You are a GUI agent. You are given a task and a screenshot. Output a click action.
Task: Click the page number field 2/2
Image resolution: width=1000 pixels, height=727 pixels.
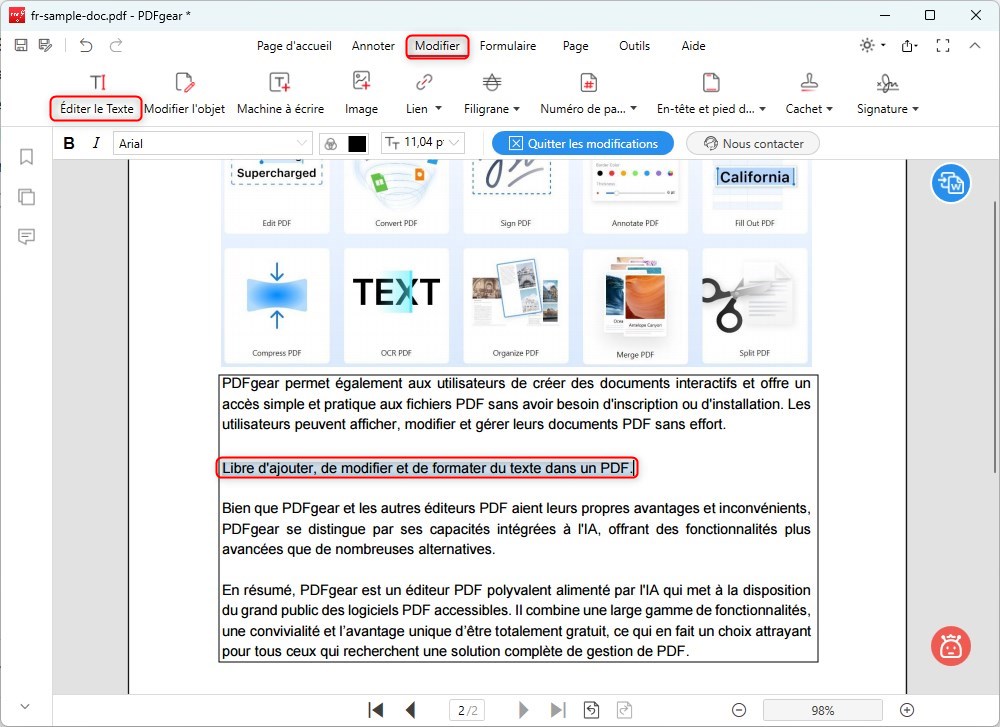467,710
